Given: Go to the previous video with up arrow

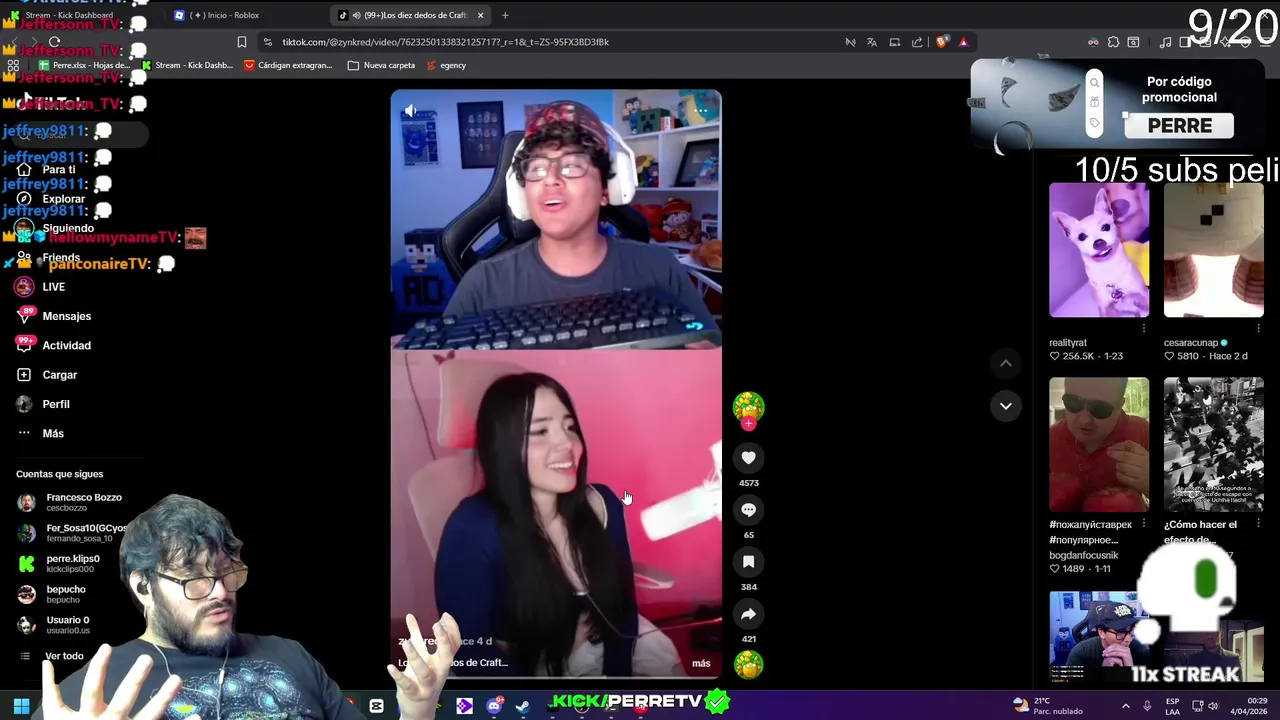Looking at the screenshot, I should pyautogui.click(x=1006, y=364).
